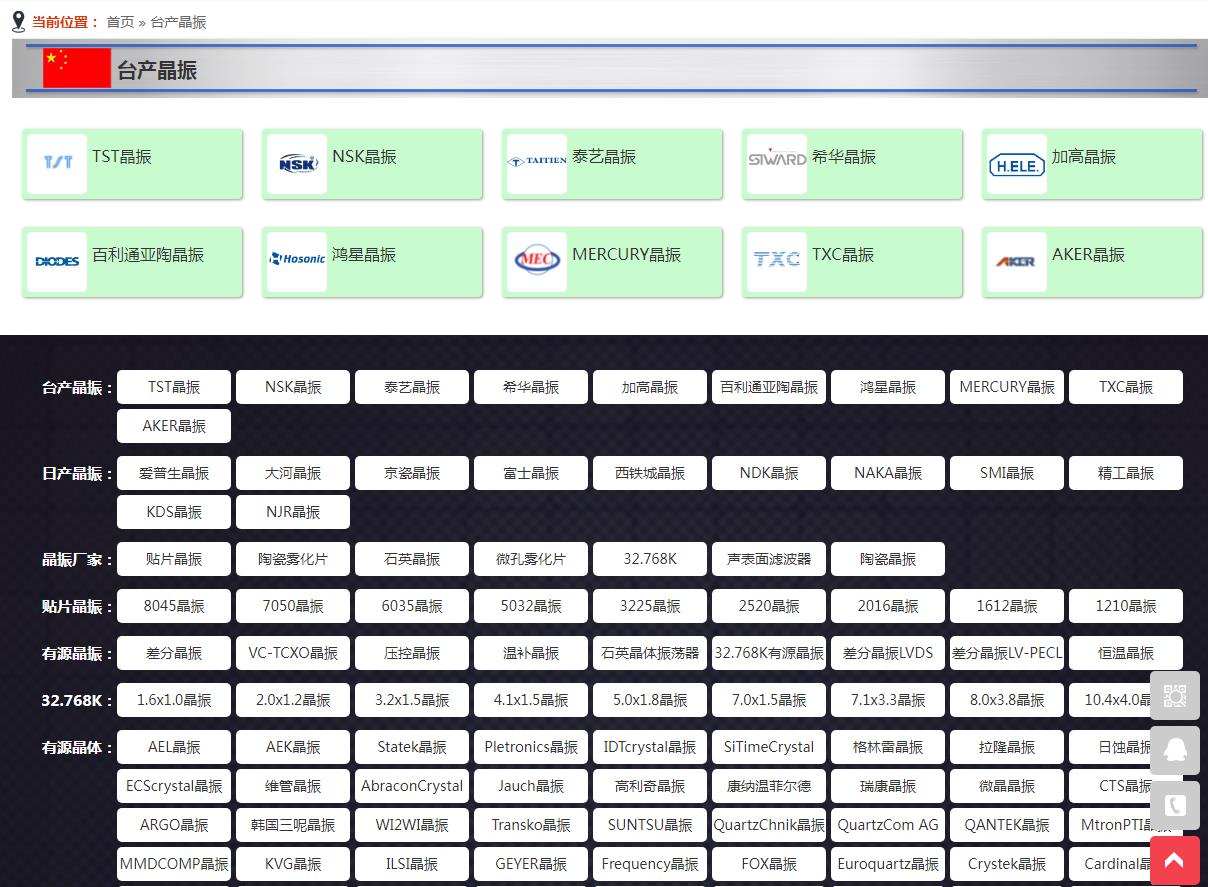Select the Euroquartz晶振 tag
Screen dimensions: 1208x887
click(888, 864)
